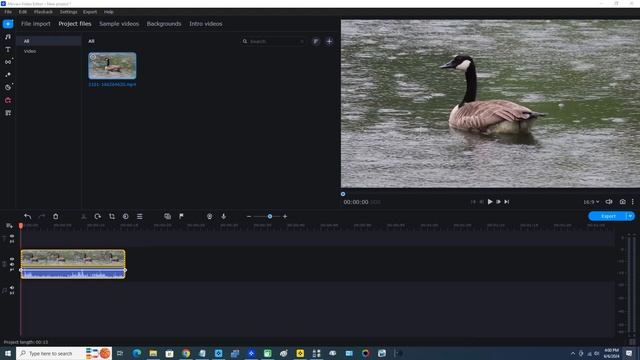The height and width of the screenshot is (360, 640).
Task: Zoom in the timeline with plus
Action: click(285, 216)
